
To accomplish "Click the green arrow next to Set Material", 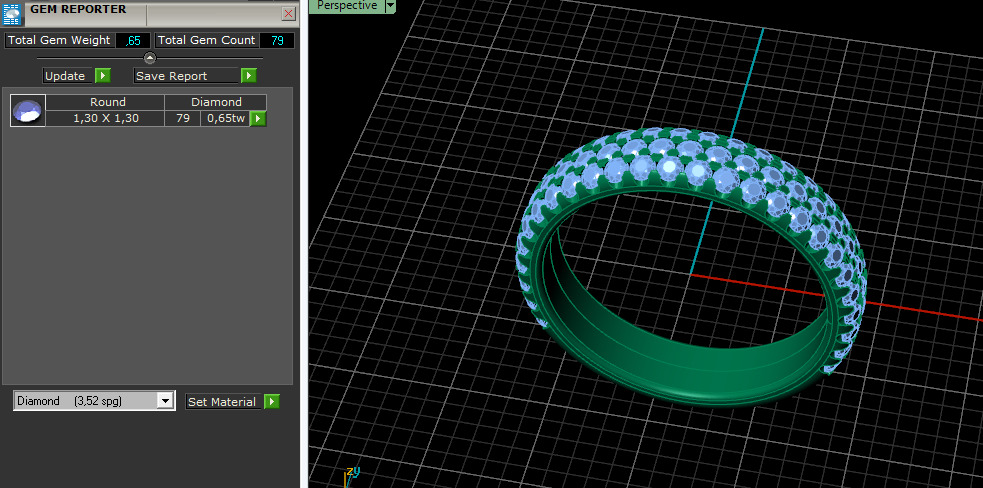I will (x=271, y=402).
